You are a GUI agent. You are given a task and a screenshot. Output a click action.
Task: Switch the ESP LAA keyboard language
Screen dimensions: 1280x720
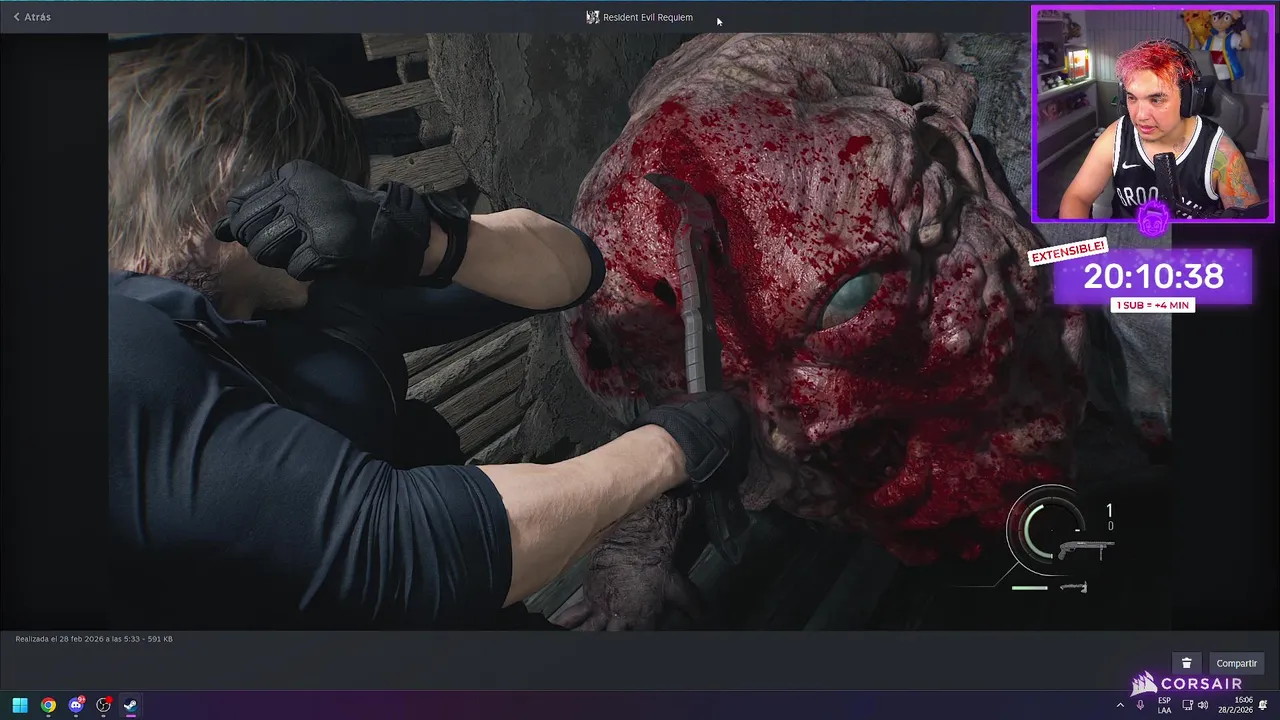click(x=1164, y=706)
